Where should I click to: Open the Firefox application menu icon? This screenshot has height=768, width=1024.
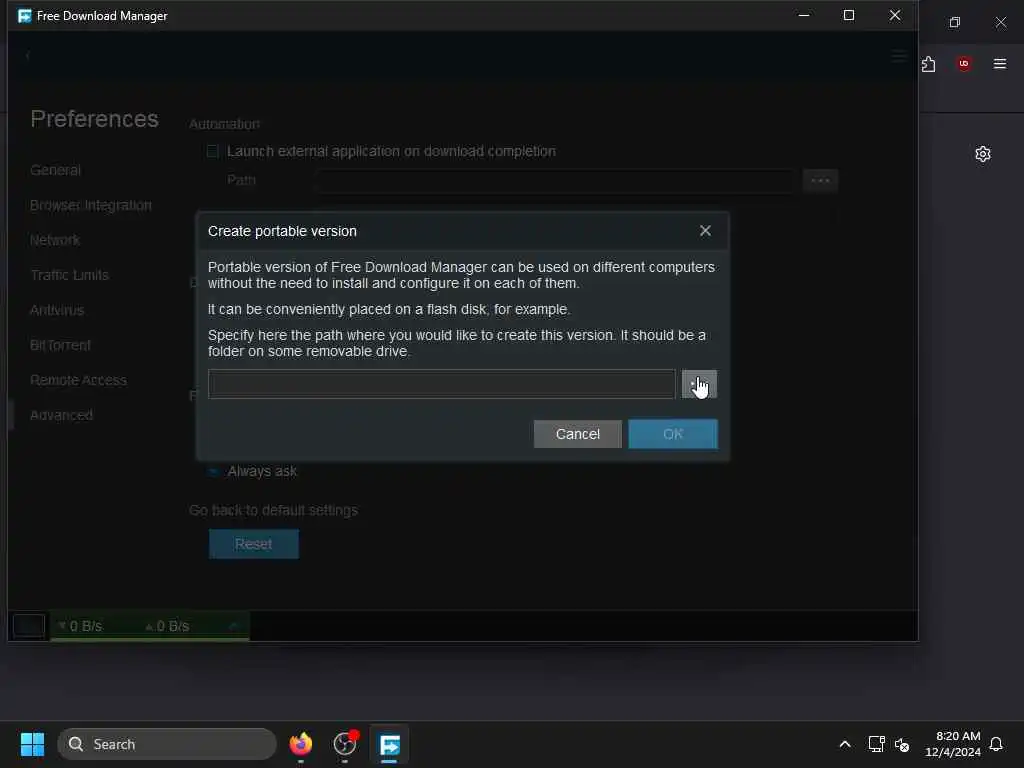point(1000,64)
